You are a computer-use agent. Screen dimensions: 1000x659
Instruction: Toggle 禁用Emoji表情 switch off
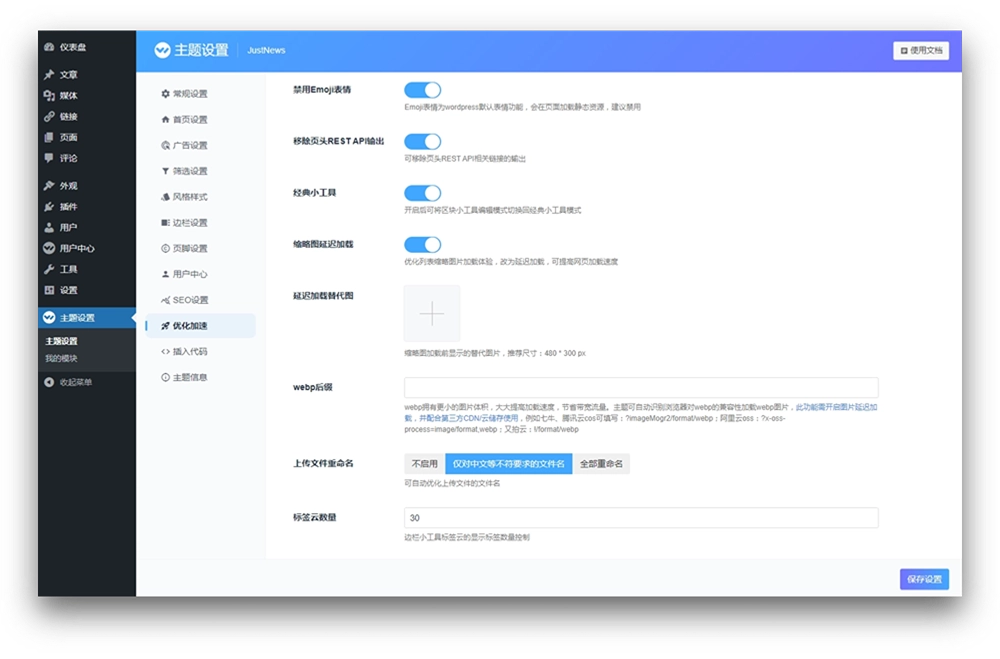pos(422,90)
